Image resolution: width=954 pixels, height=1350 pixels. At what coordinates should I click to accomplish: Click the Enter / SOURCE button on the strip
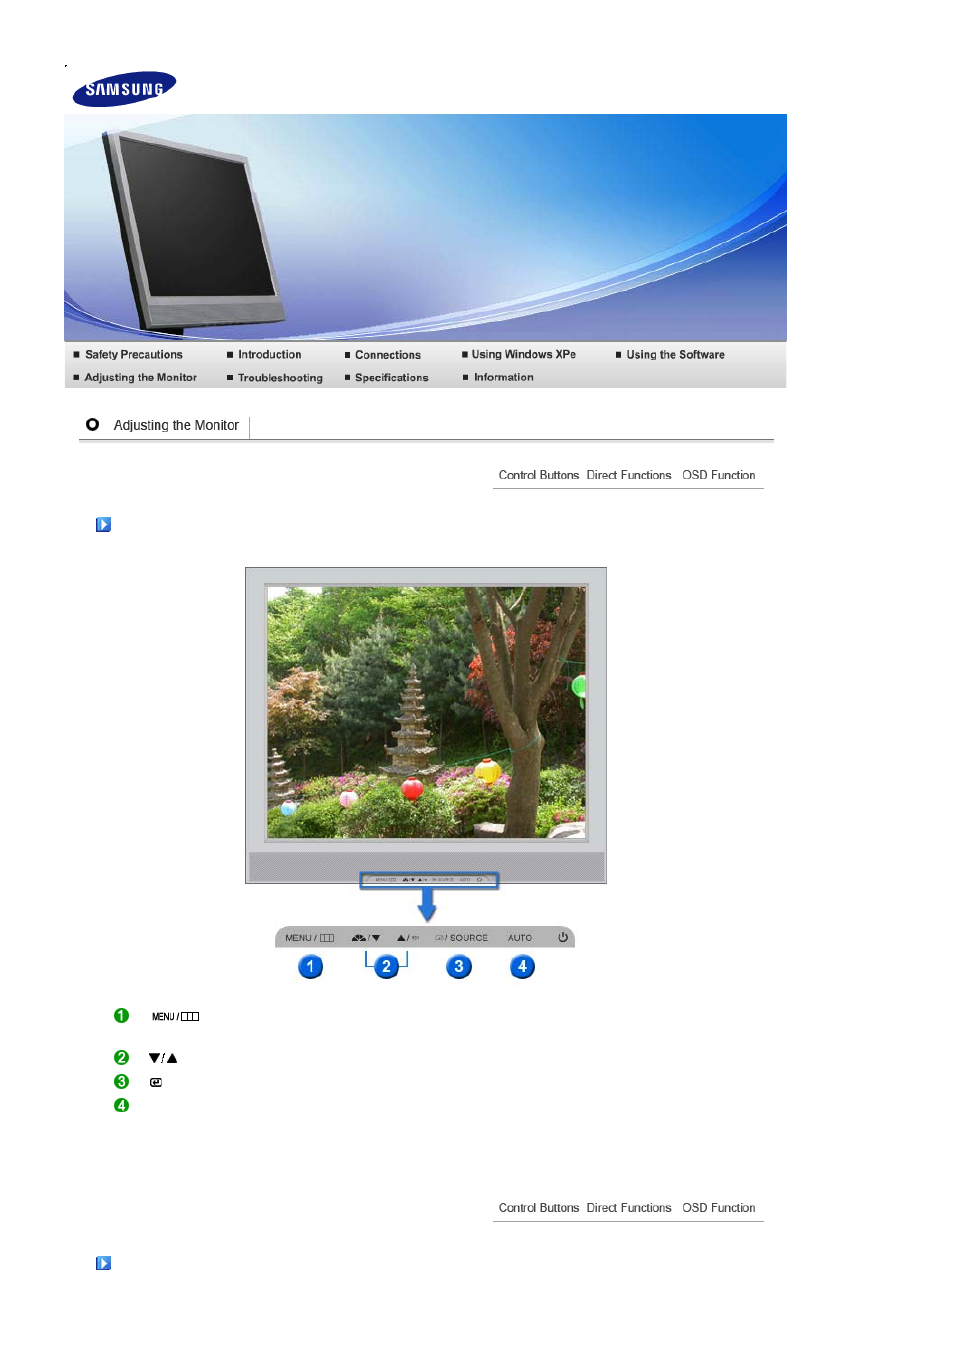[x=461, y=938]
